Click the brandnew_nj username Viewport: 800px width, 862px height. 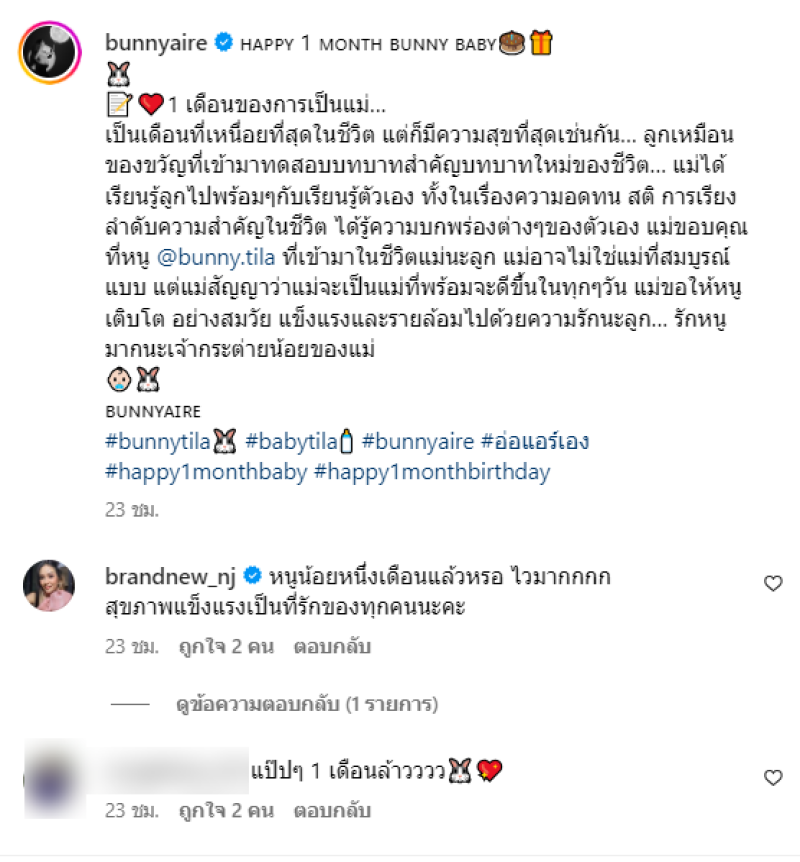[x=170, y=577]
